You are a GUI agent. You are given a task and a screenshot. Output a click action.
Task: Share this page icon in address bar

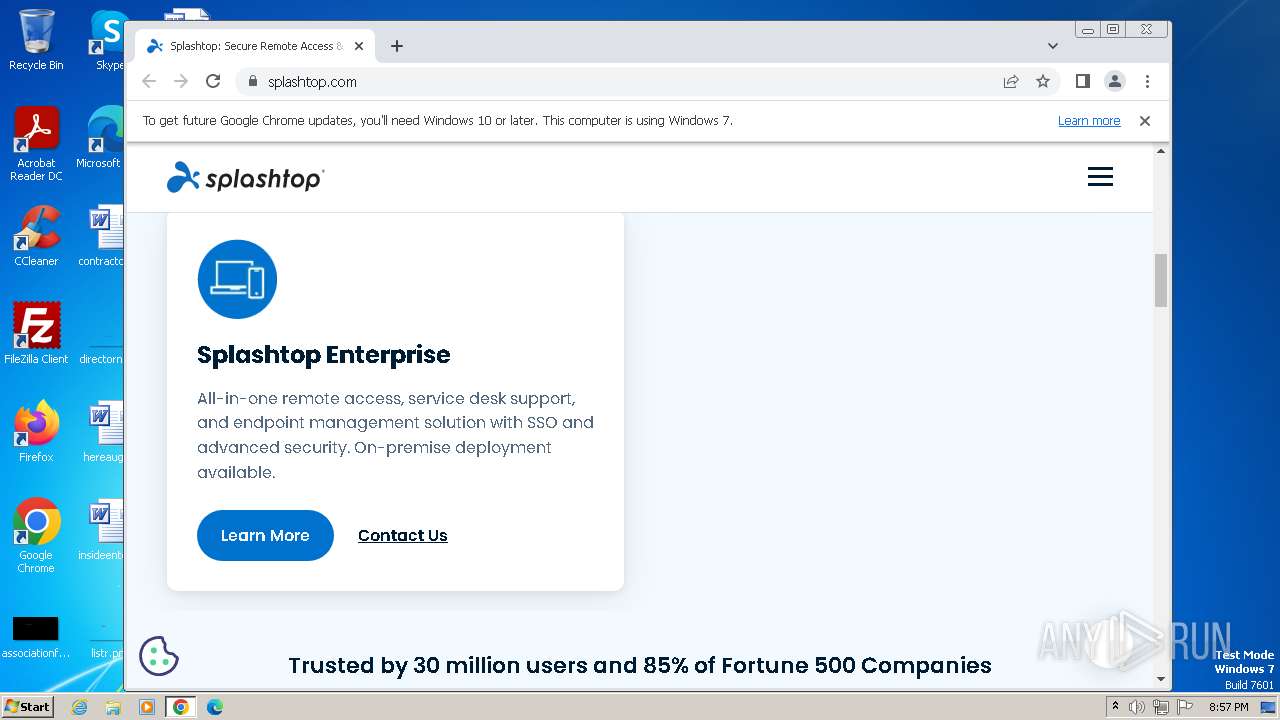click(1011, 82)
